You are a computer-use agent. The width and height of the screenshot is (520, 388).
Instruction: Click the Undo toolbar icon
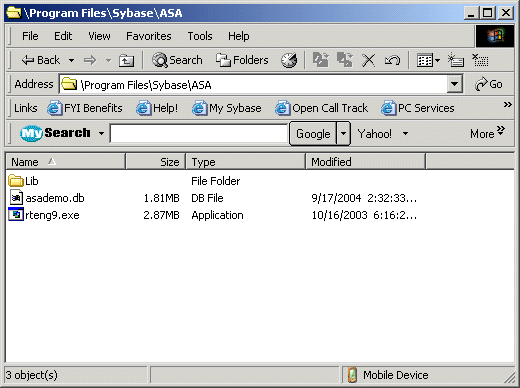click(x=392, y=61)
